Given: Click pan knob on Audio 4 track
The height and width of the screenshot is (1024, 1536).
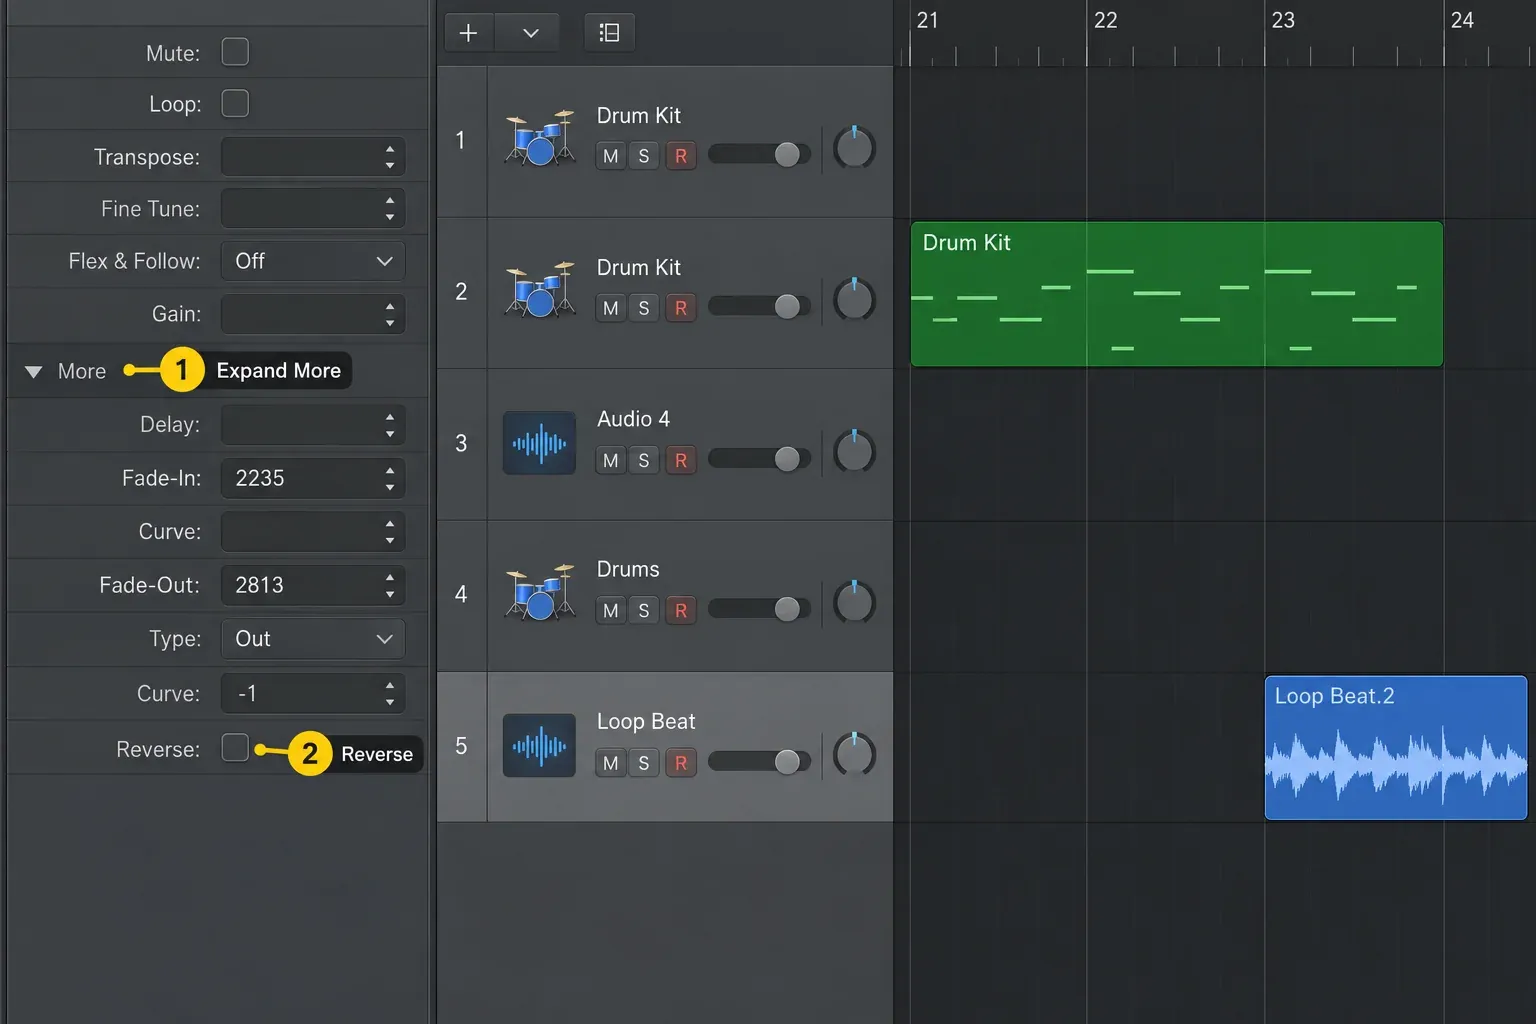Looking at the screenshot, I should click(x=854, y=452).
